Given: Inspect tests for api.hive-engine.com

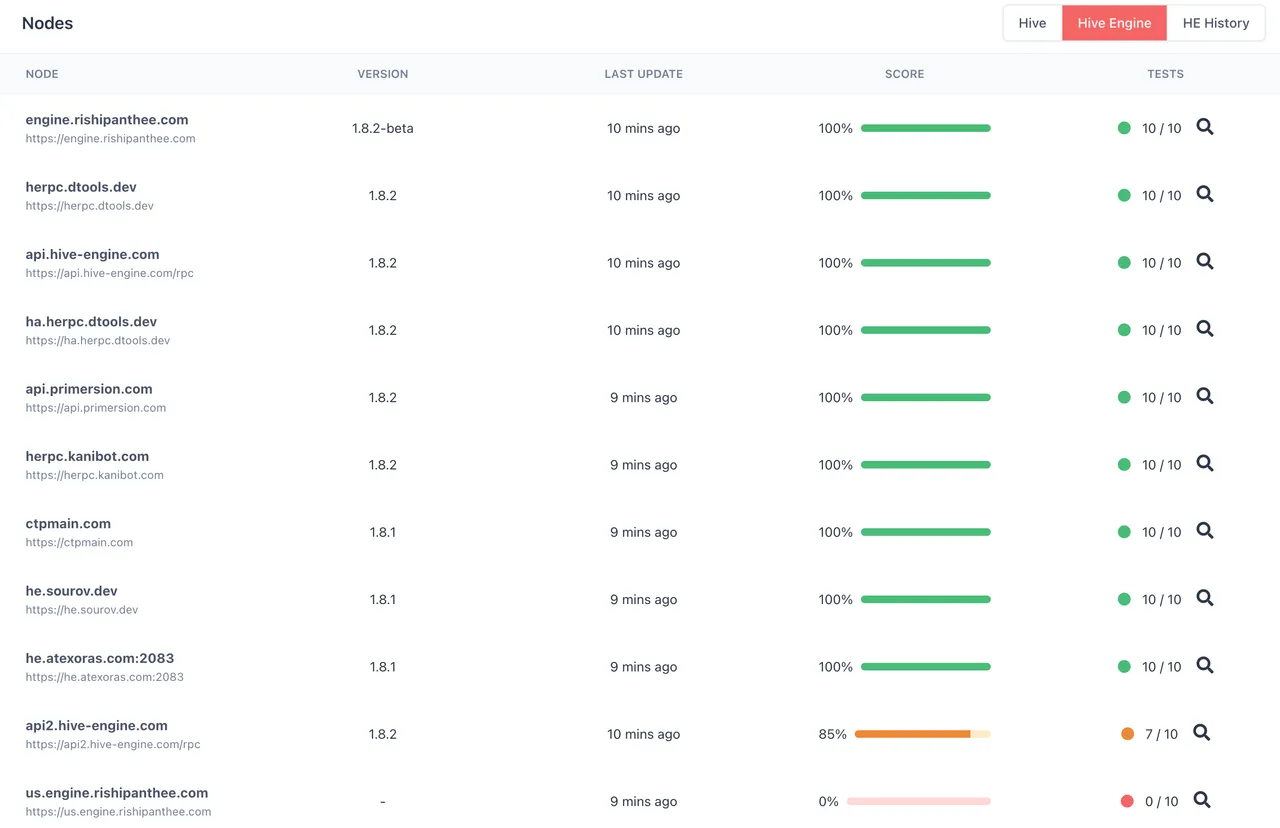Looking at the screenshot, I should (x=1205, y=261).
